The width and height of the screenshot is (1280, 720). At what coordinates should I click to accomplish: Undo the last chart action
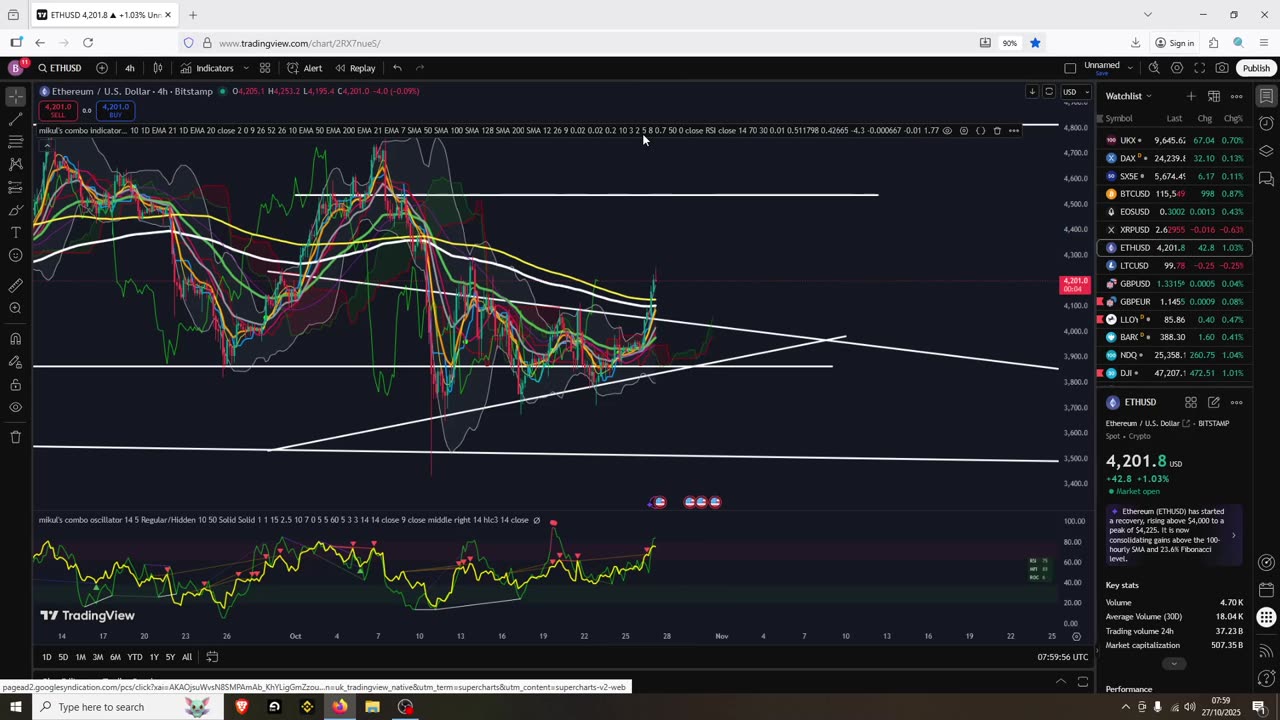tap(397, 68)
